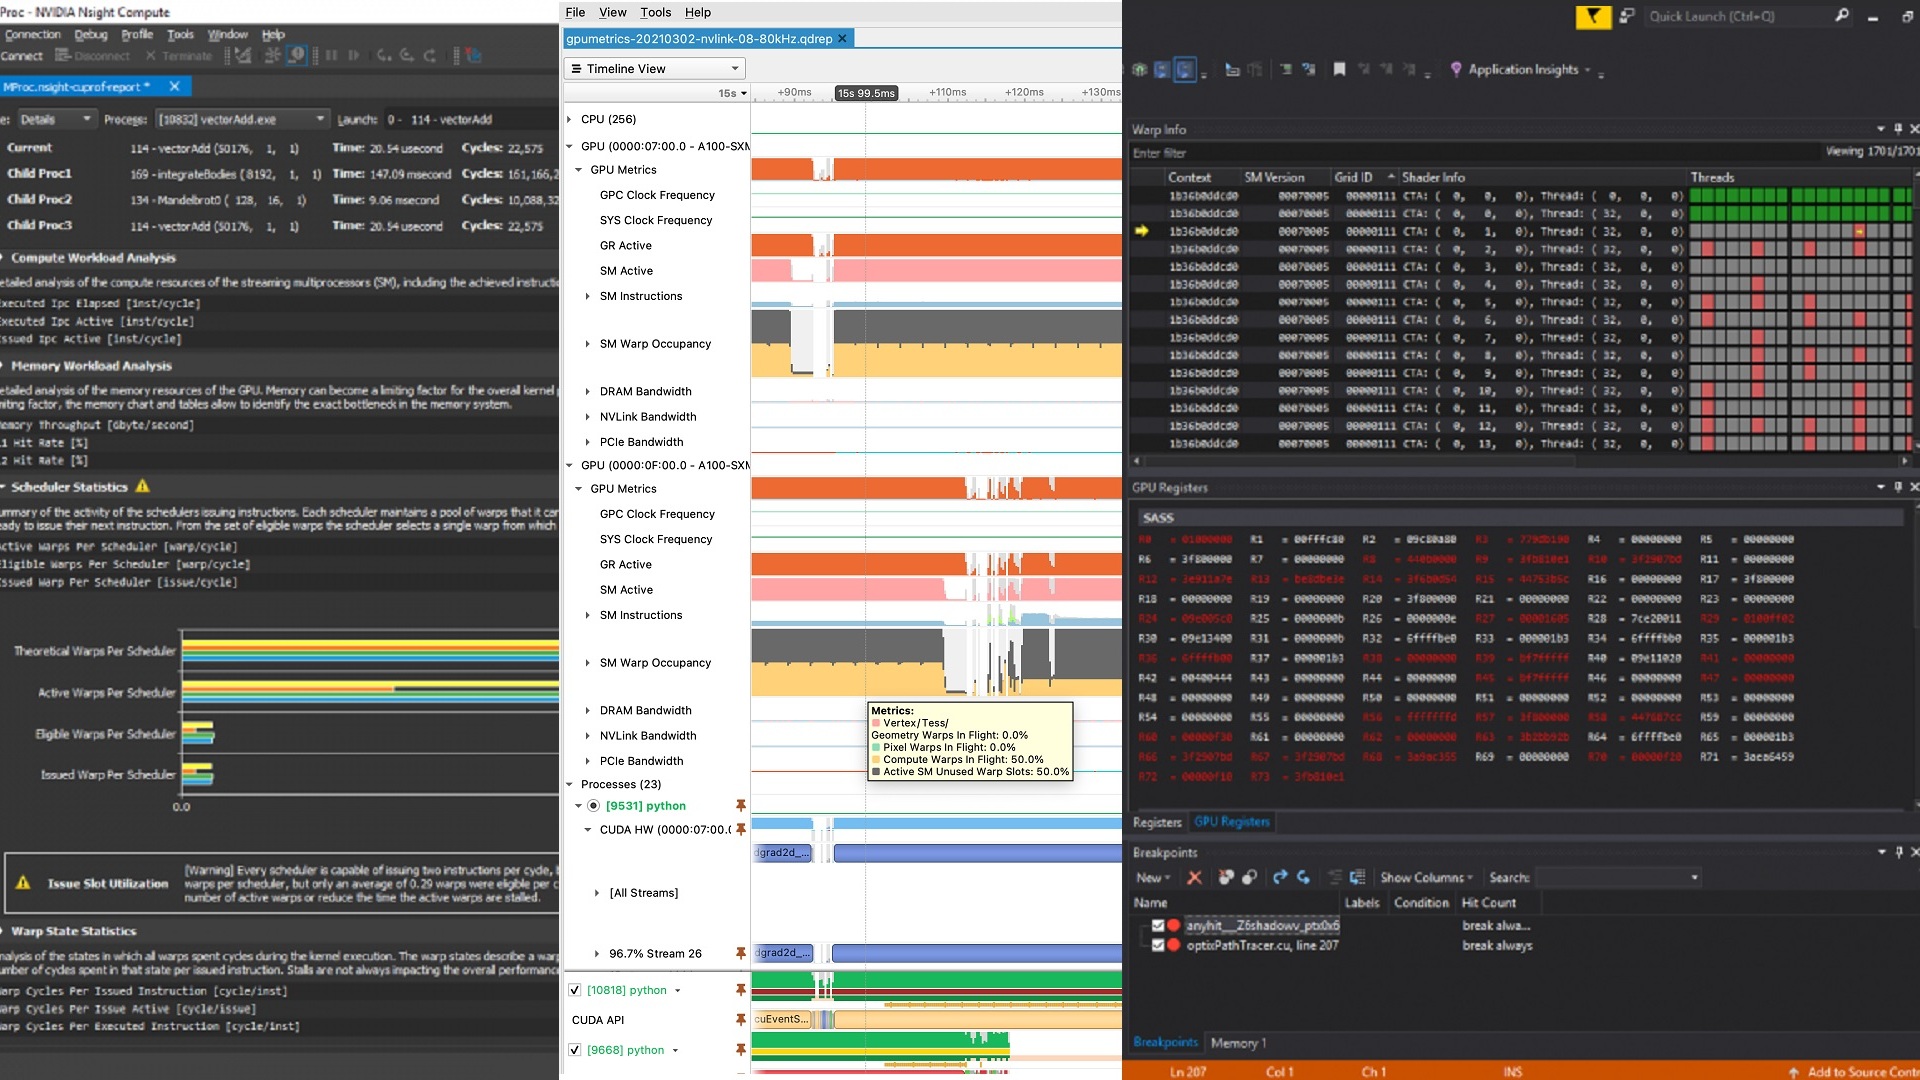Collapse the Processes (23) tree node
The height and width of the screenshot is (1080, 1920).
pos(570,784)
